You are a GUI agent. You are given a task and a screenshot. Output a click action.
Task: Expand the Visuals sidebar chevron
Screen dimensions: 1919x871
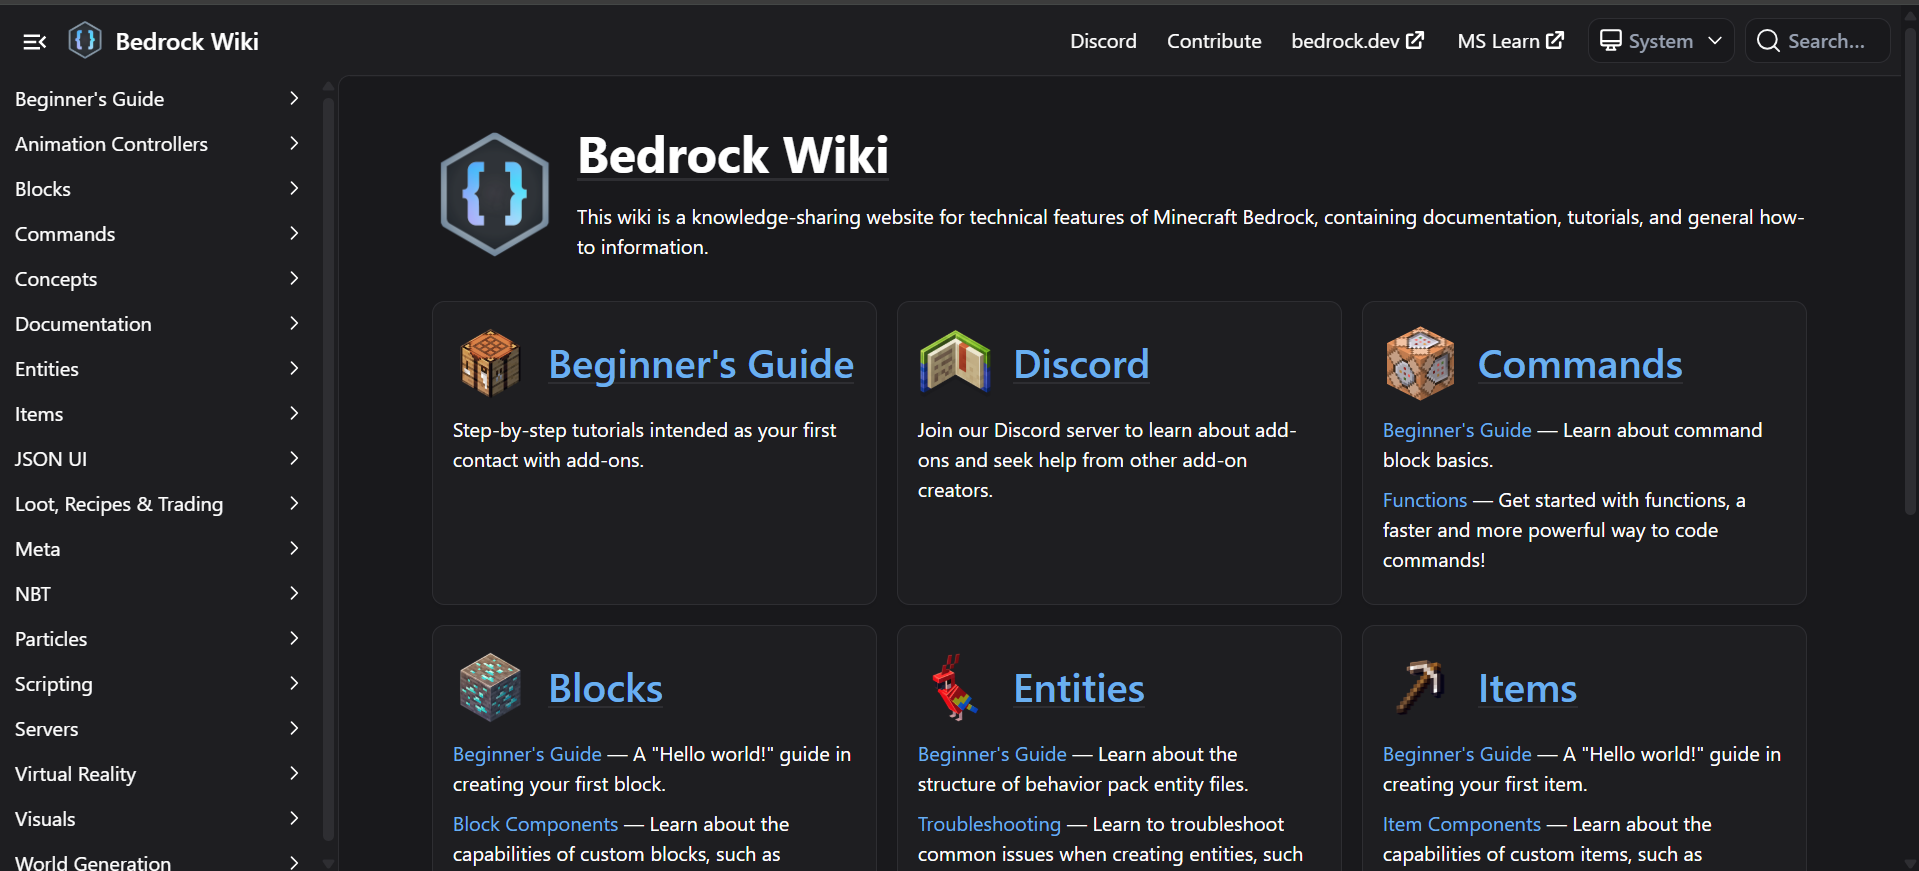coord(294,818)
